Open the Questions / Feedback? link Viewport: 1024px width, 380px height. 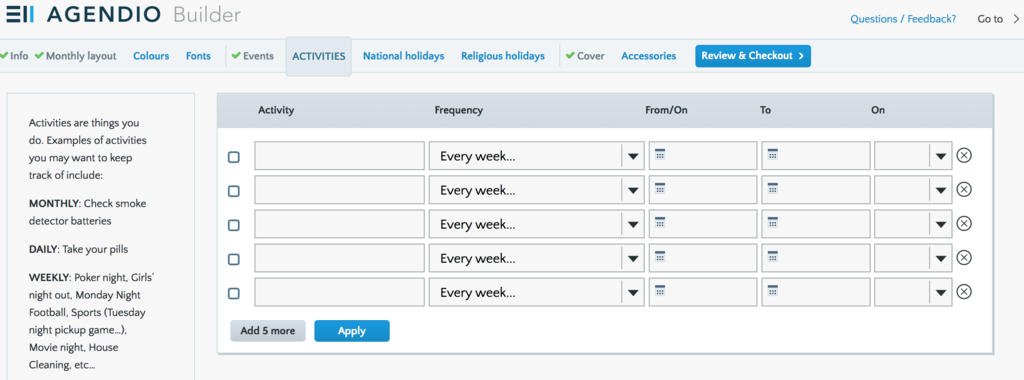(903, 19)
